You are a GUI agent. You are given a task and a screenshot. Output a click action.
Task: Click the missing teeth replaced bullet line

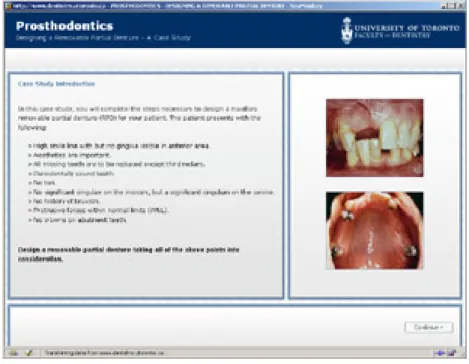click(117, 164)
